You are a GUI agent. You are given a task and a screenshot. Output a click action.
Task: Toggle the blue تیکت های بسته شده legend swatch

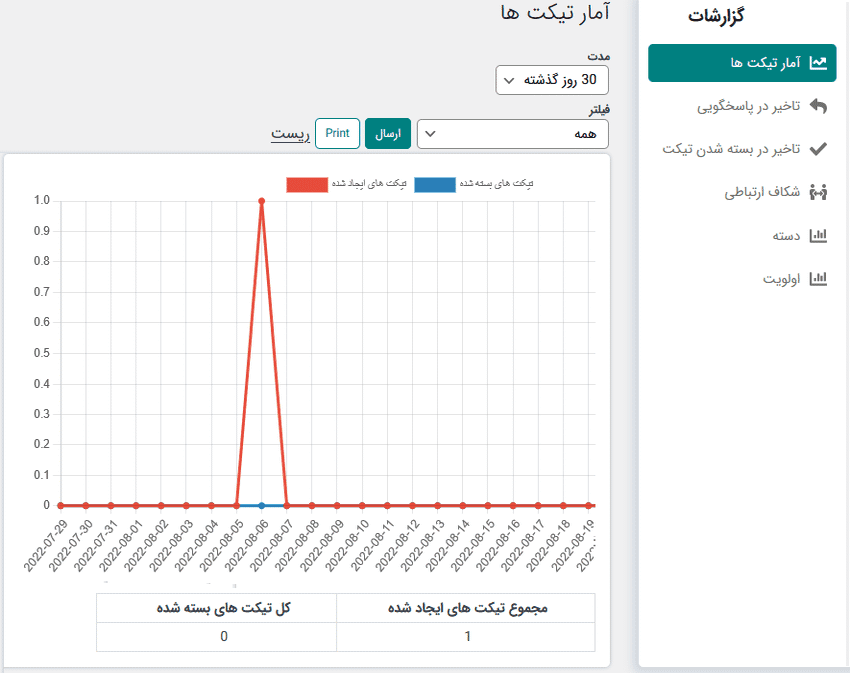(435, 184)
